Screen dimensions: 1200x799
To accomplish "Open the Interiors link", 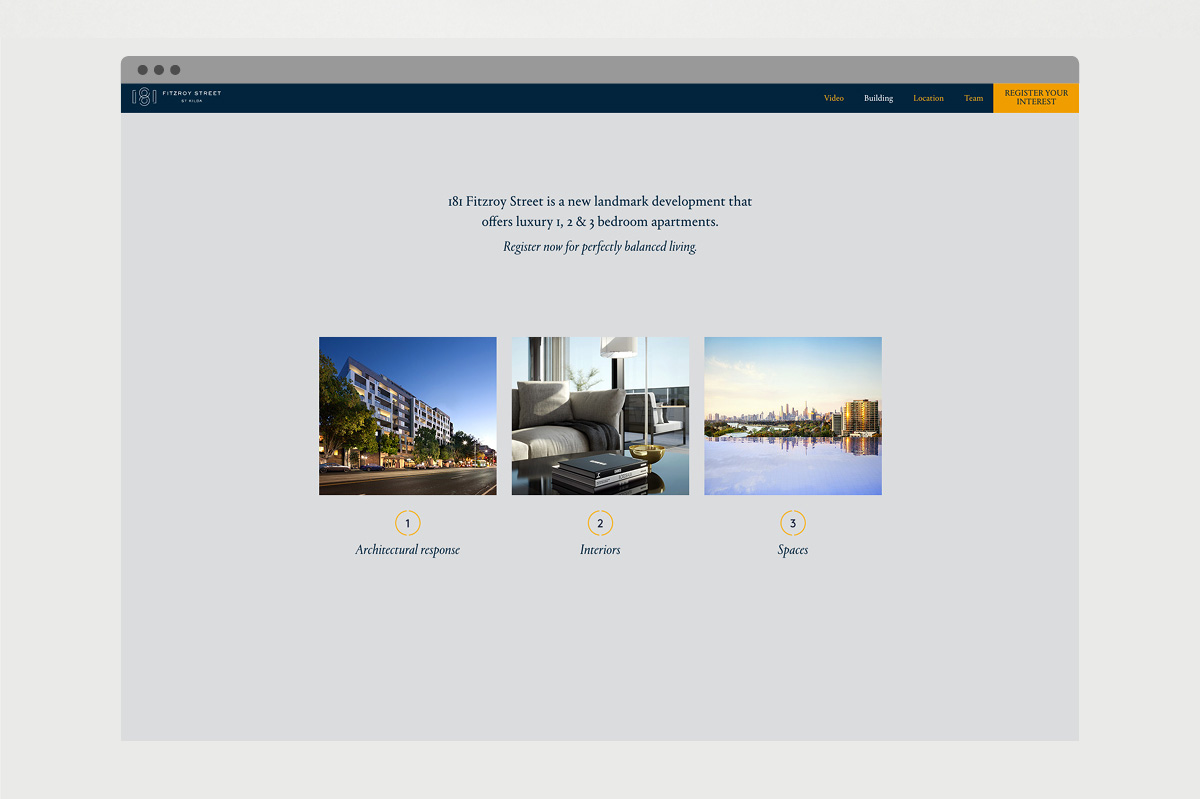I will pyautogui.click(x=600, y=549).
